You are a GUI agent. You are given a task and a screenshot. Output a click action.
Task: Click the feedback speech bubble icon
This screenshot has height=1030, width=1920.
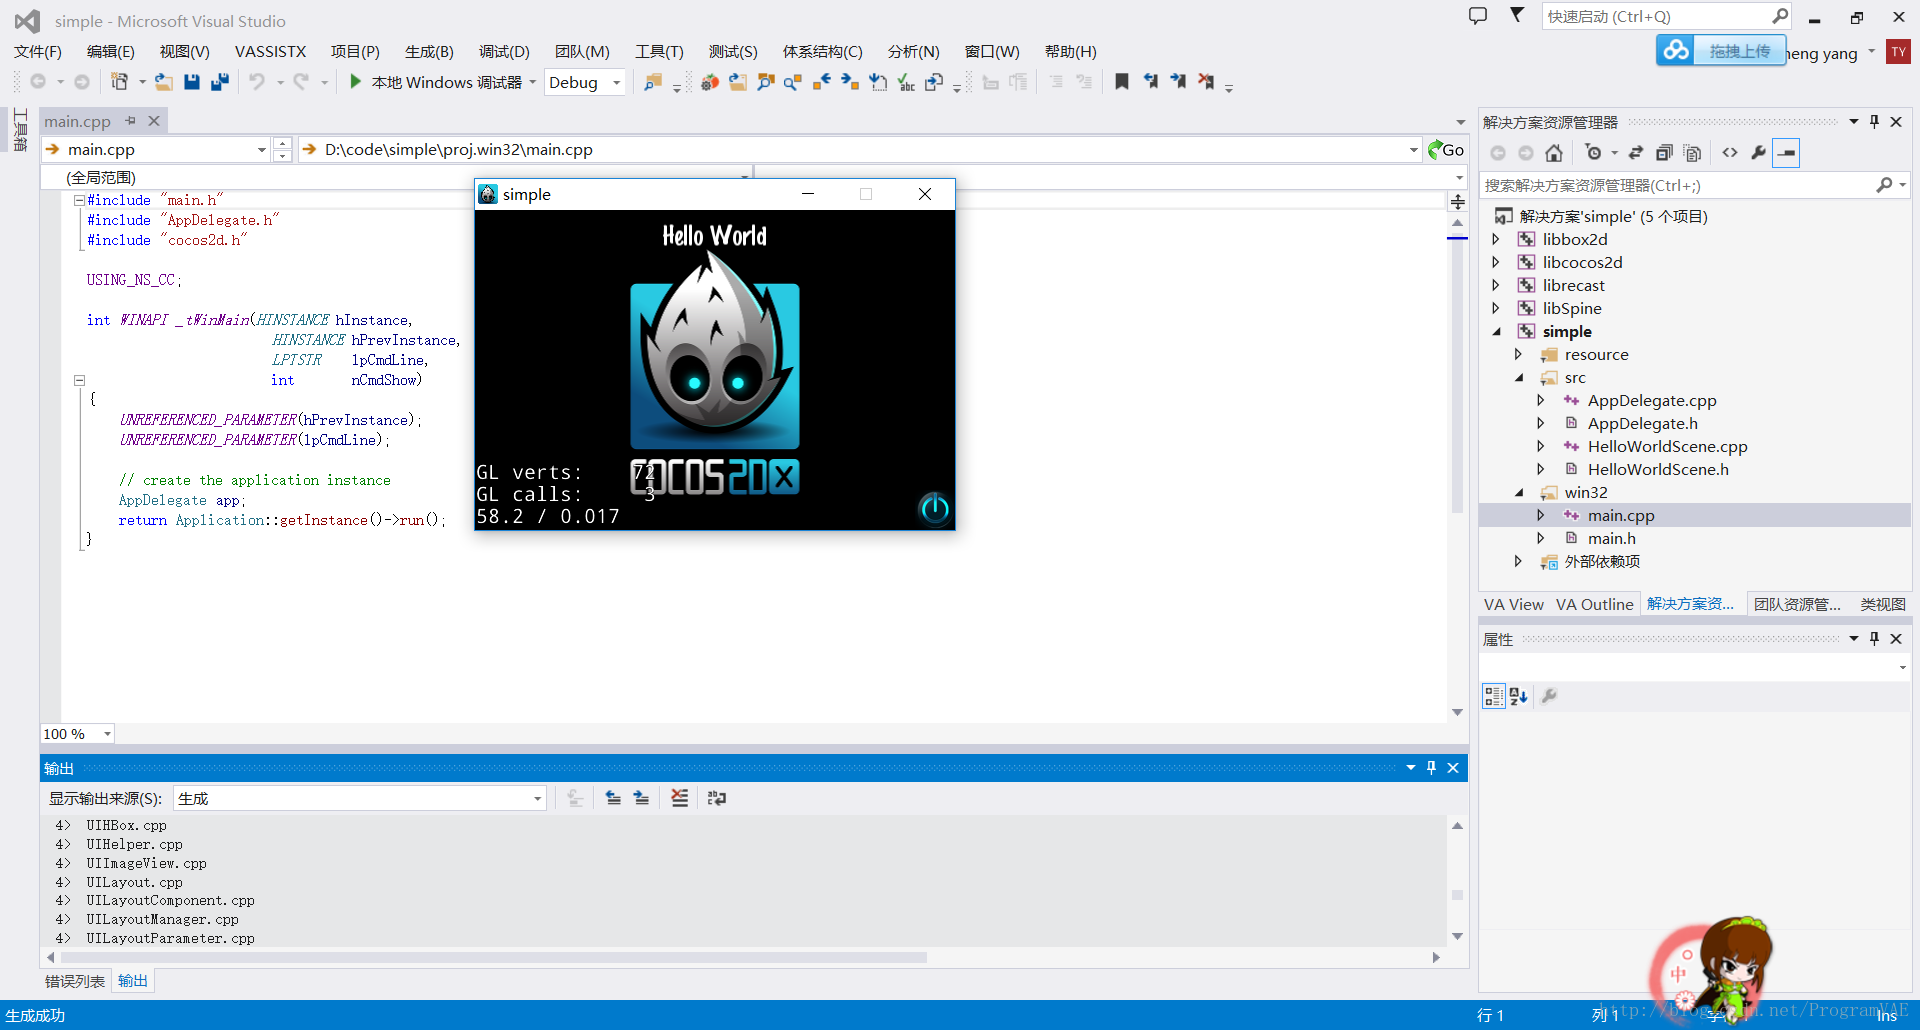pos(1478,16)
